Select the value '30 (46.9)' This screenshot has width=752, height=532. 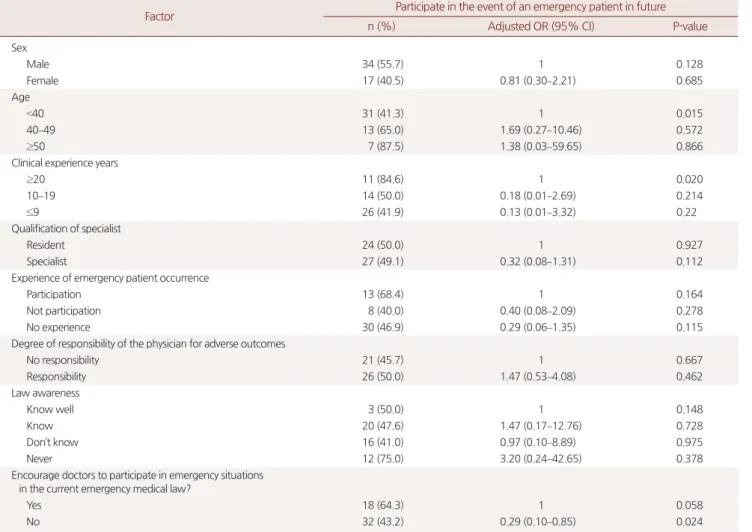pyautogui.click(x=383, y=327)
